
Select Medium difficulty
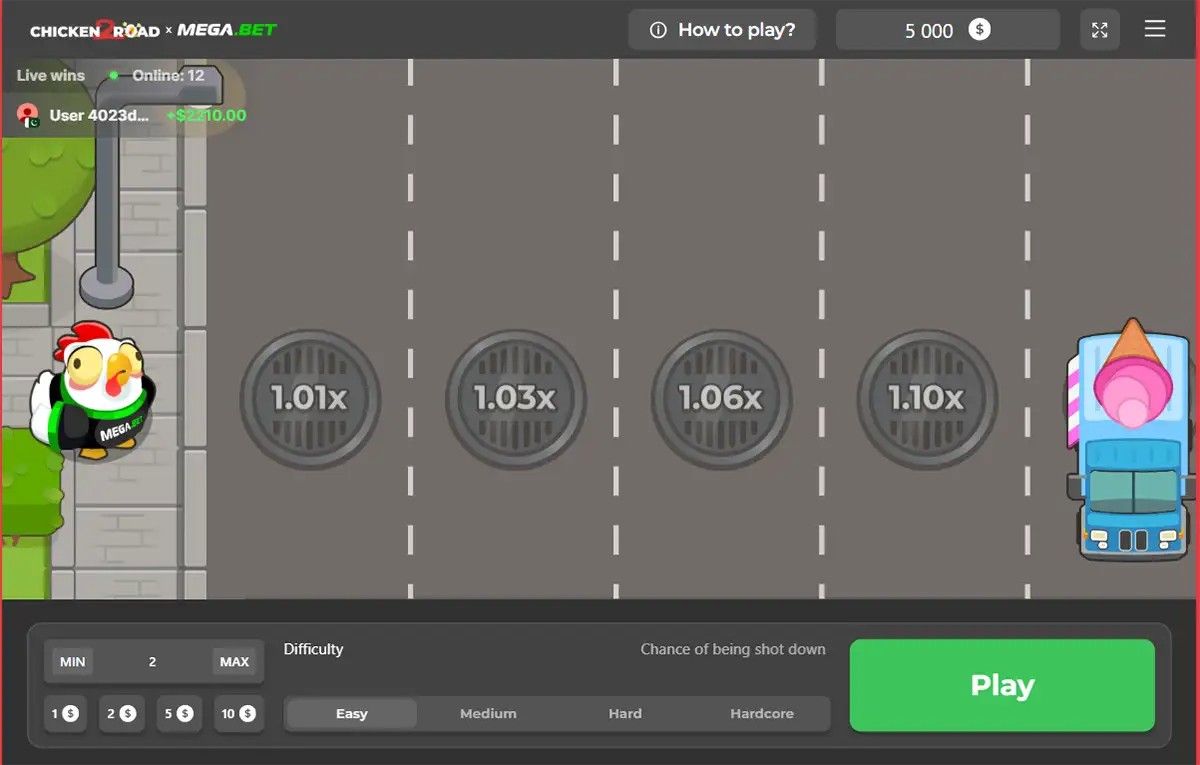[488, 714]
